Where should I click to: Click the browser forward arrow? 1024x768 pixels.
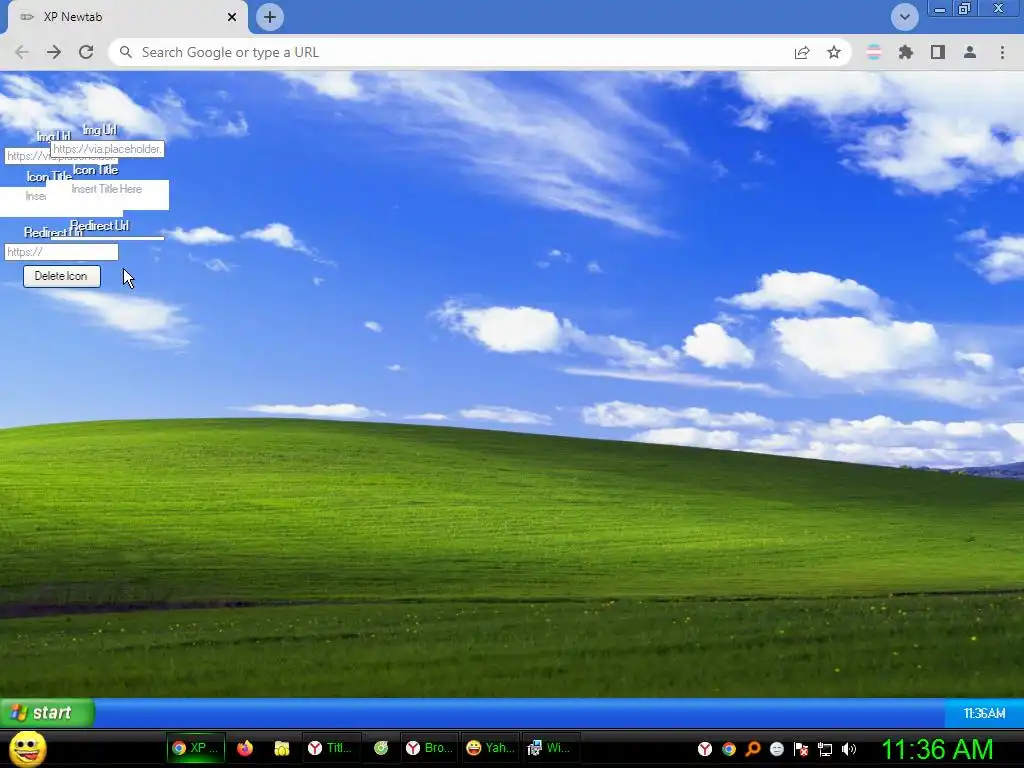pyautogui.click(x=54, y=52)
